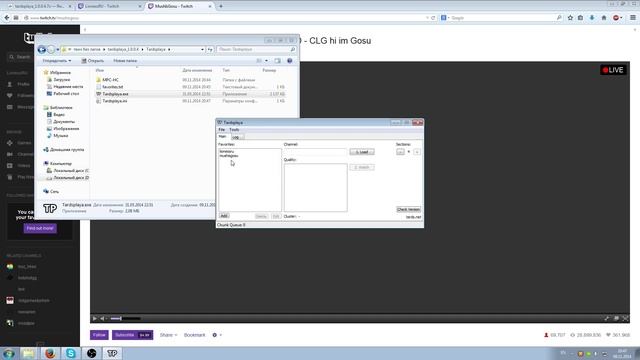Mute the Twitch player volume icon

click(103, 318)
